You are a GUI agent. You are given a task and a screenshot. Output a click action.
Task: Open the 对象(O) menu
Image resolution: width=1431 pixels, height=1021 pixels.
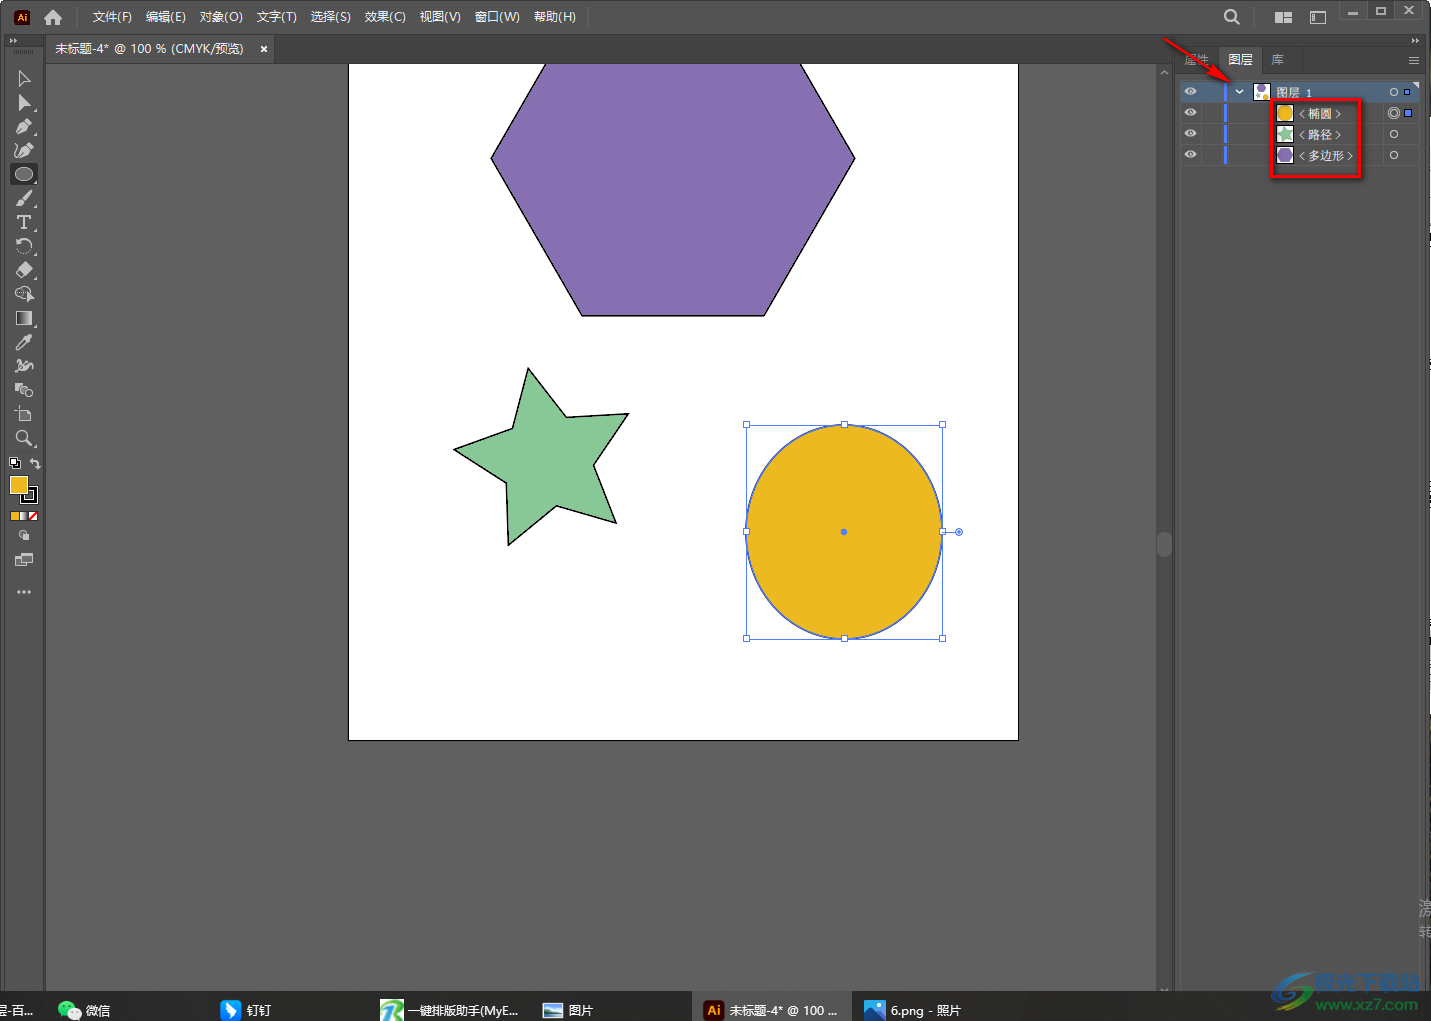tap(221, 17)
